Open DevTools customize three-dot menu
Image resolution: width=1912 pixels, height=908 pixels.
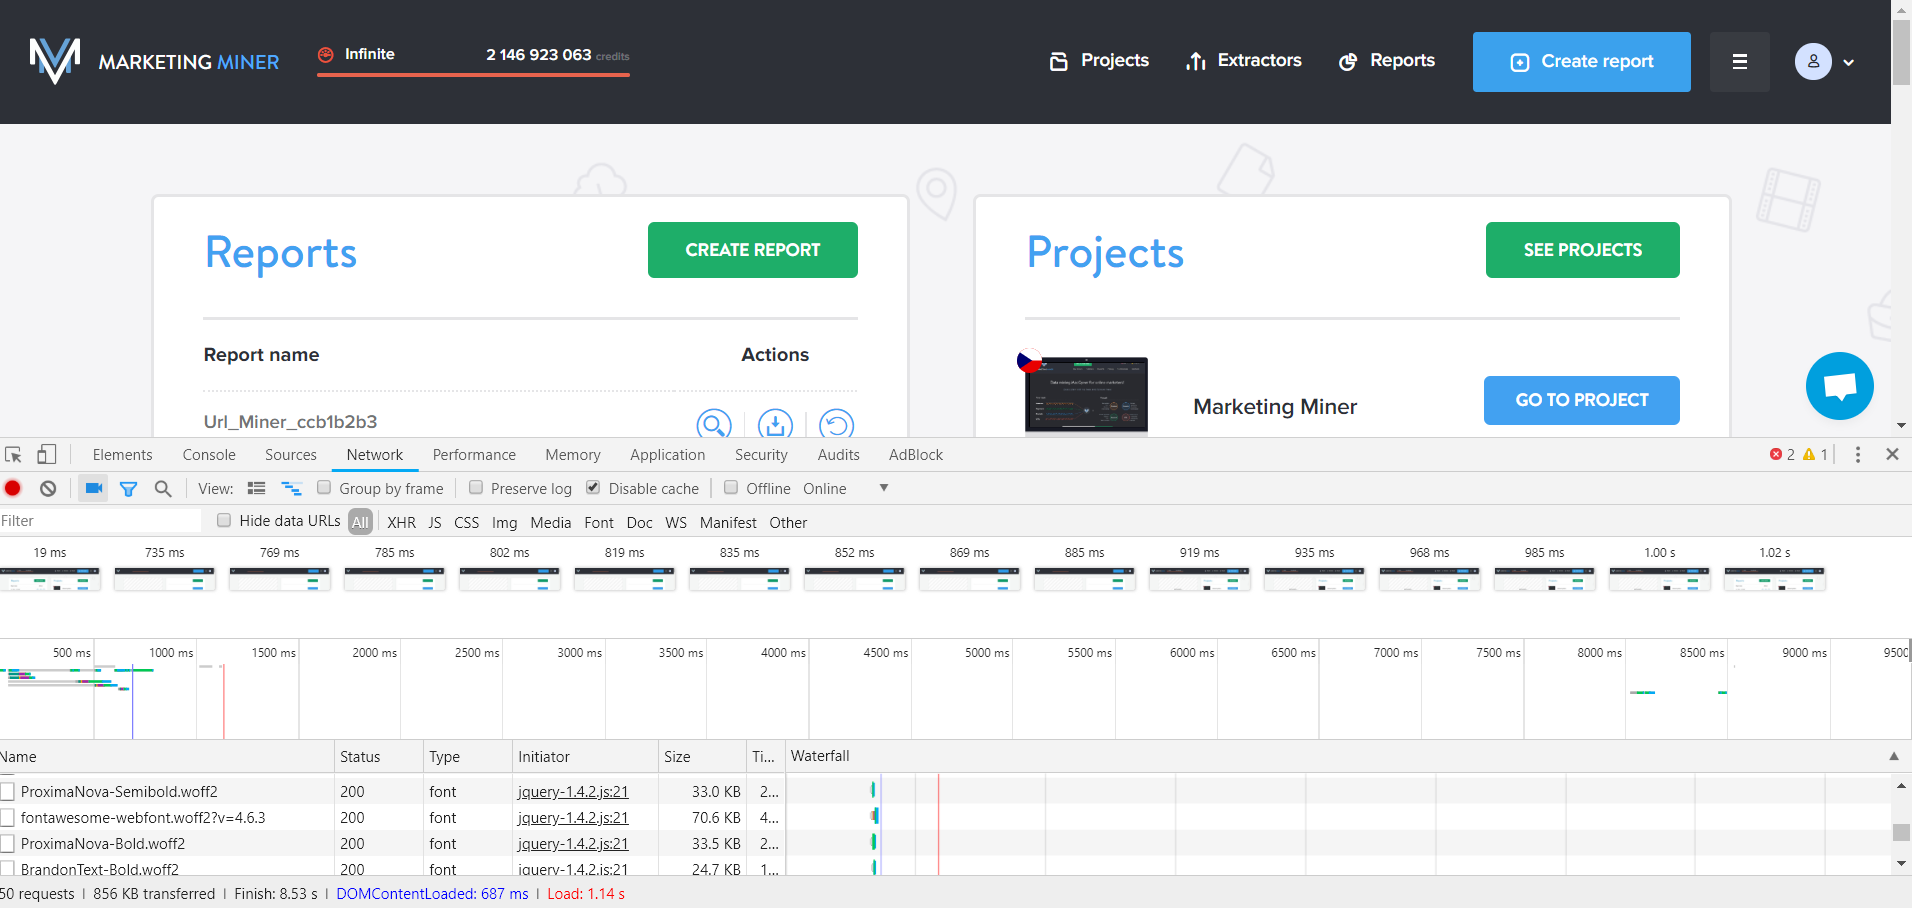click(1858, 455)
